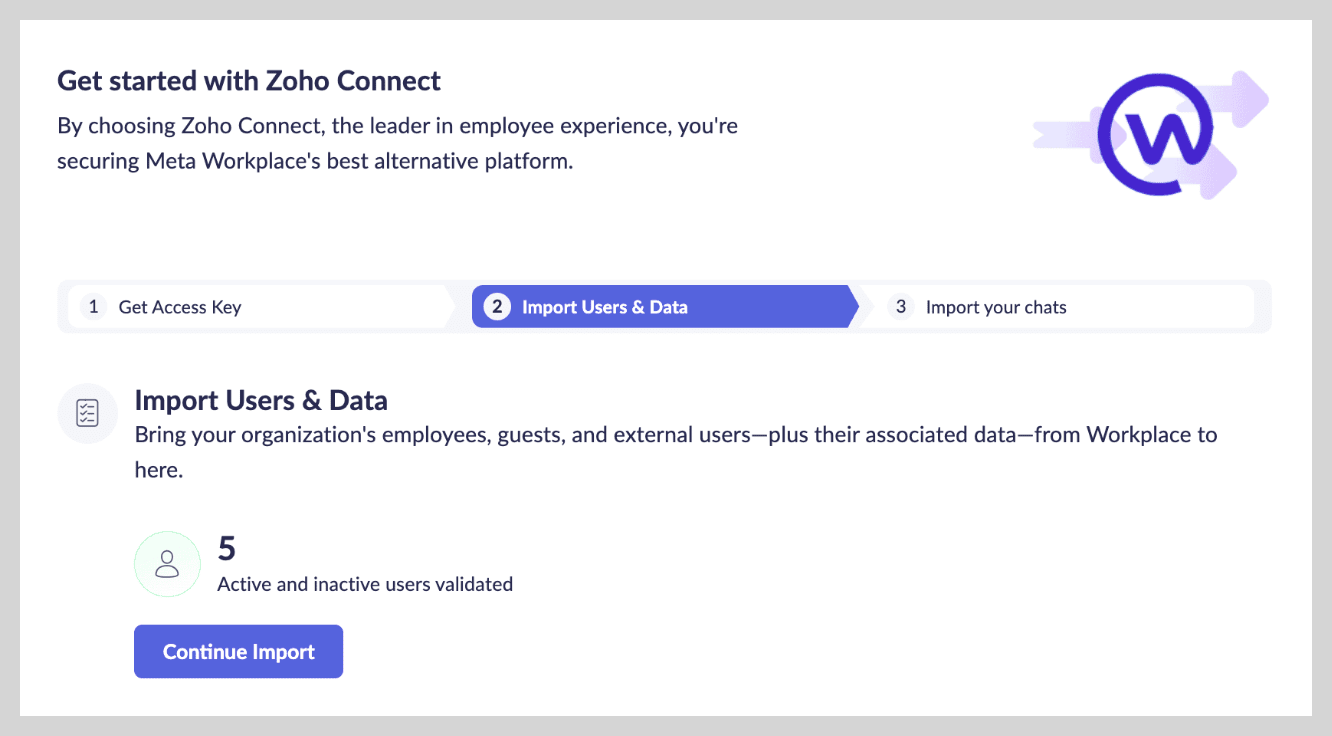The height and width of the screenshot is (736, 1332).
Task: Click the arrow tip of the active step
Action: click(851, 307)
